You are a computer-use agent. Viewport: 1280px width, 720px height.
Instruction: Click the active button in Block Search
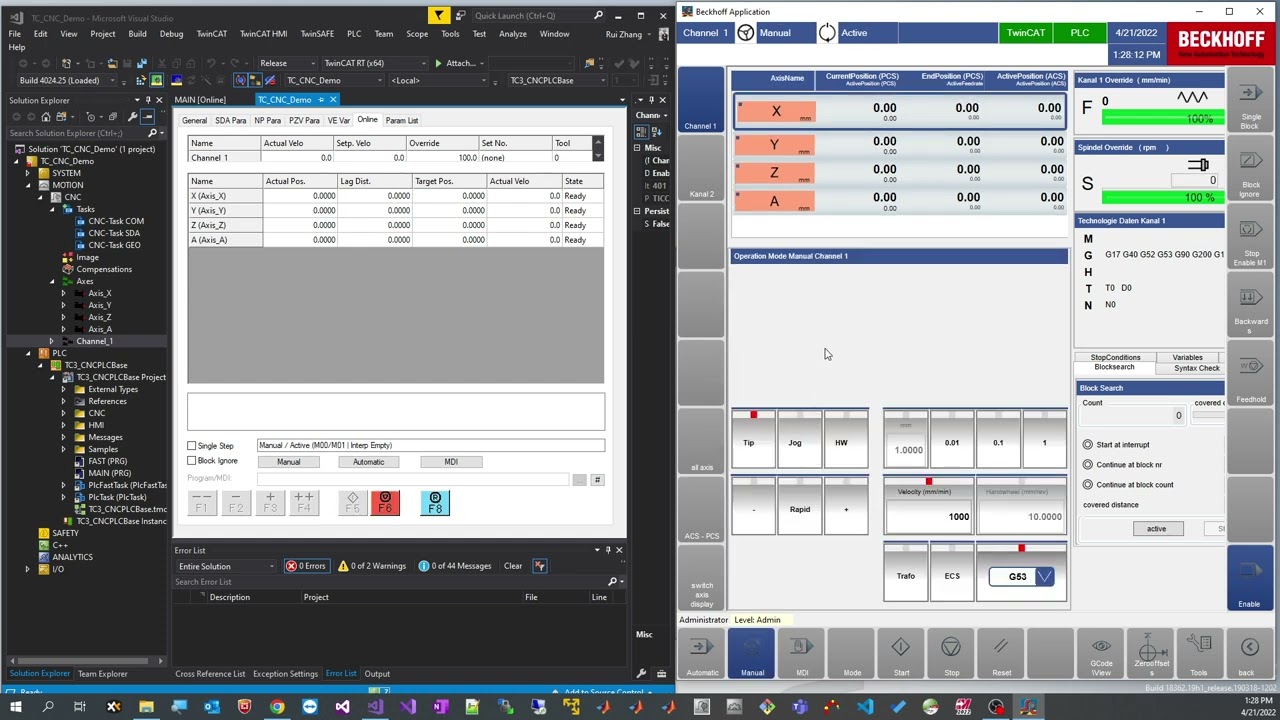1156,528
